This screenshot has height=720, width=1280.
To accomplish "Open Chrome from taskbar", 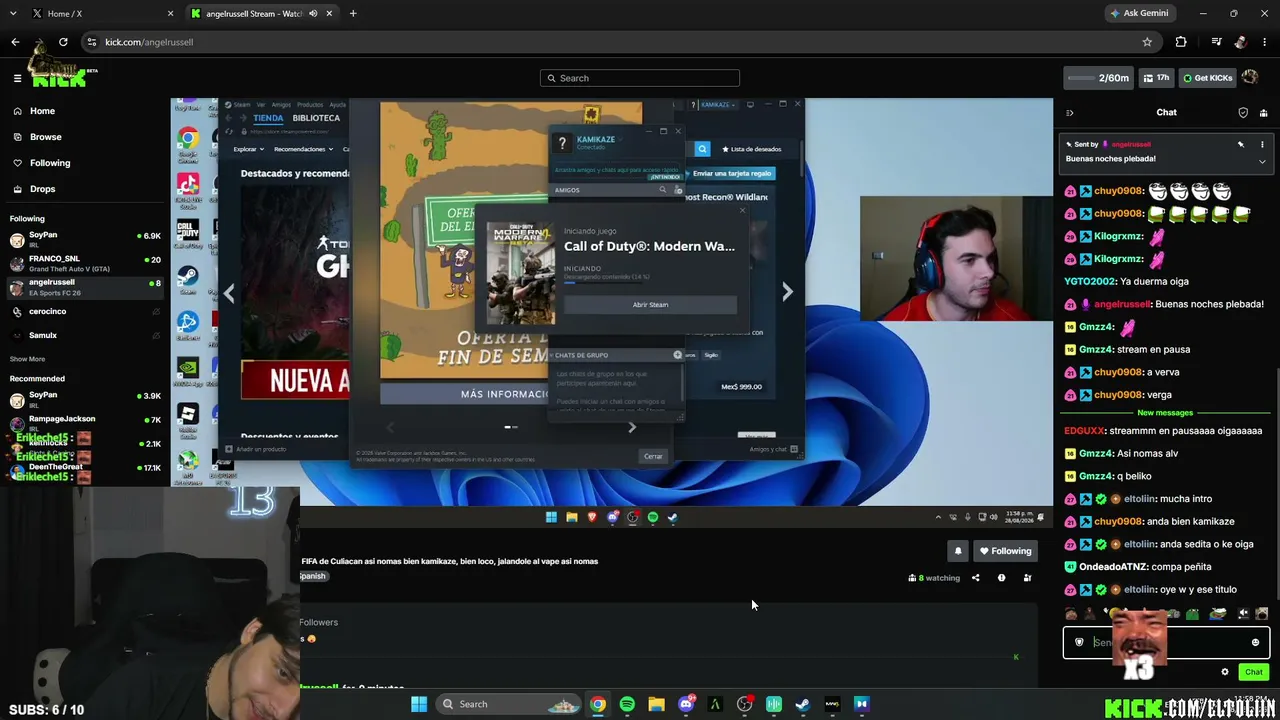I will tap(597, 704).
